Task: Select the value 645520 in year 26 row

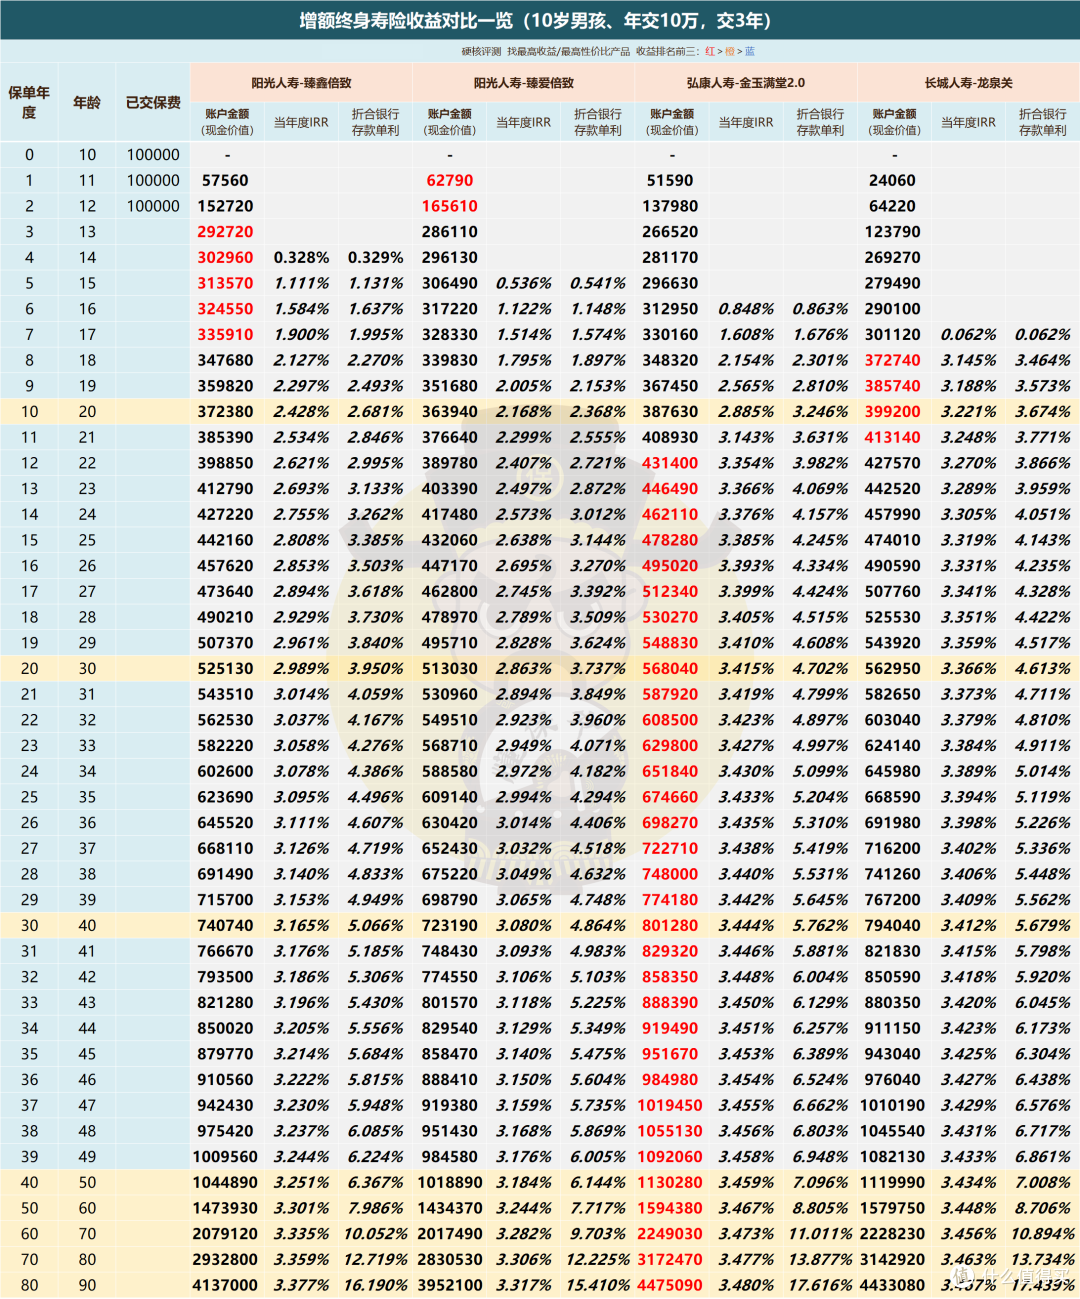Action: point(225,823)
